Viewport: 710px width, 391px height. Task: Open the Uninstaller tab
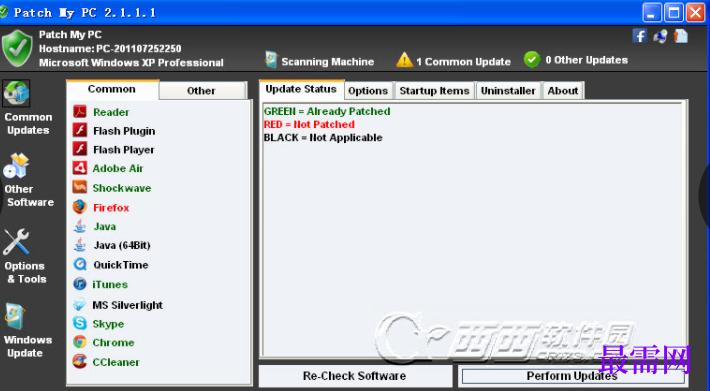tap(508, 91)
